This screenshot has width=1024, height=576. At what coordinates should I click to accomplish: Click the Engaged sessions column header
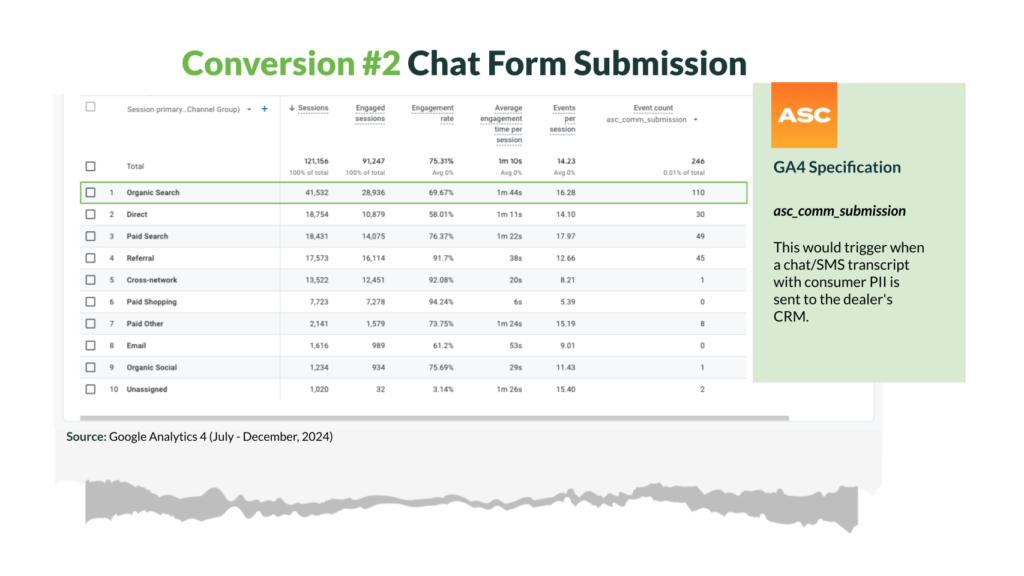tap(370, 113)
